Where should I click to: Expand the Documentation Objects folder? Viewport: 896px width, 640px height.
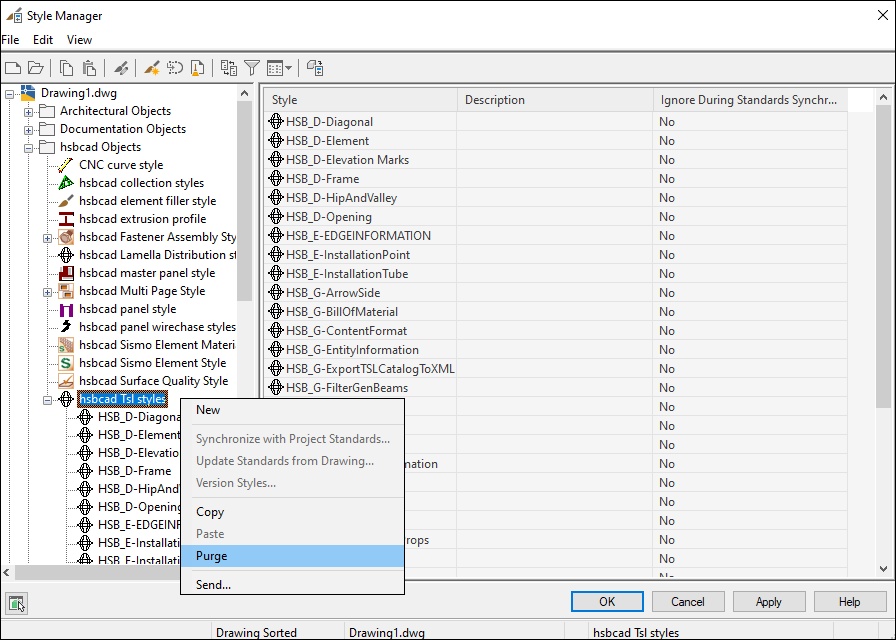tap(28, 130)
